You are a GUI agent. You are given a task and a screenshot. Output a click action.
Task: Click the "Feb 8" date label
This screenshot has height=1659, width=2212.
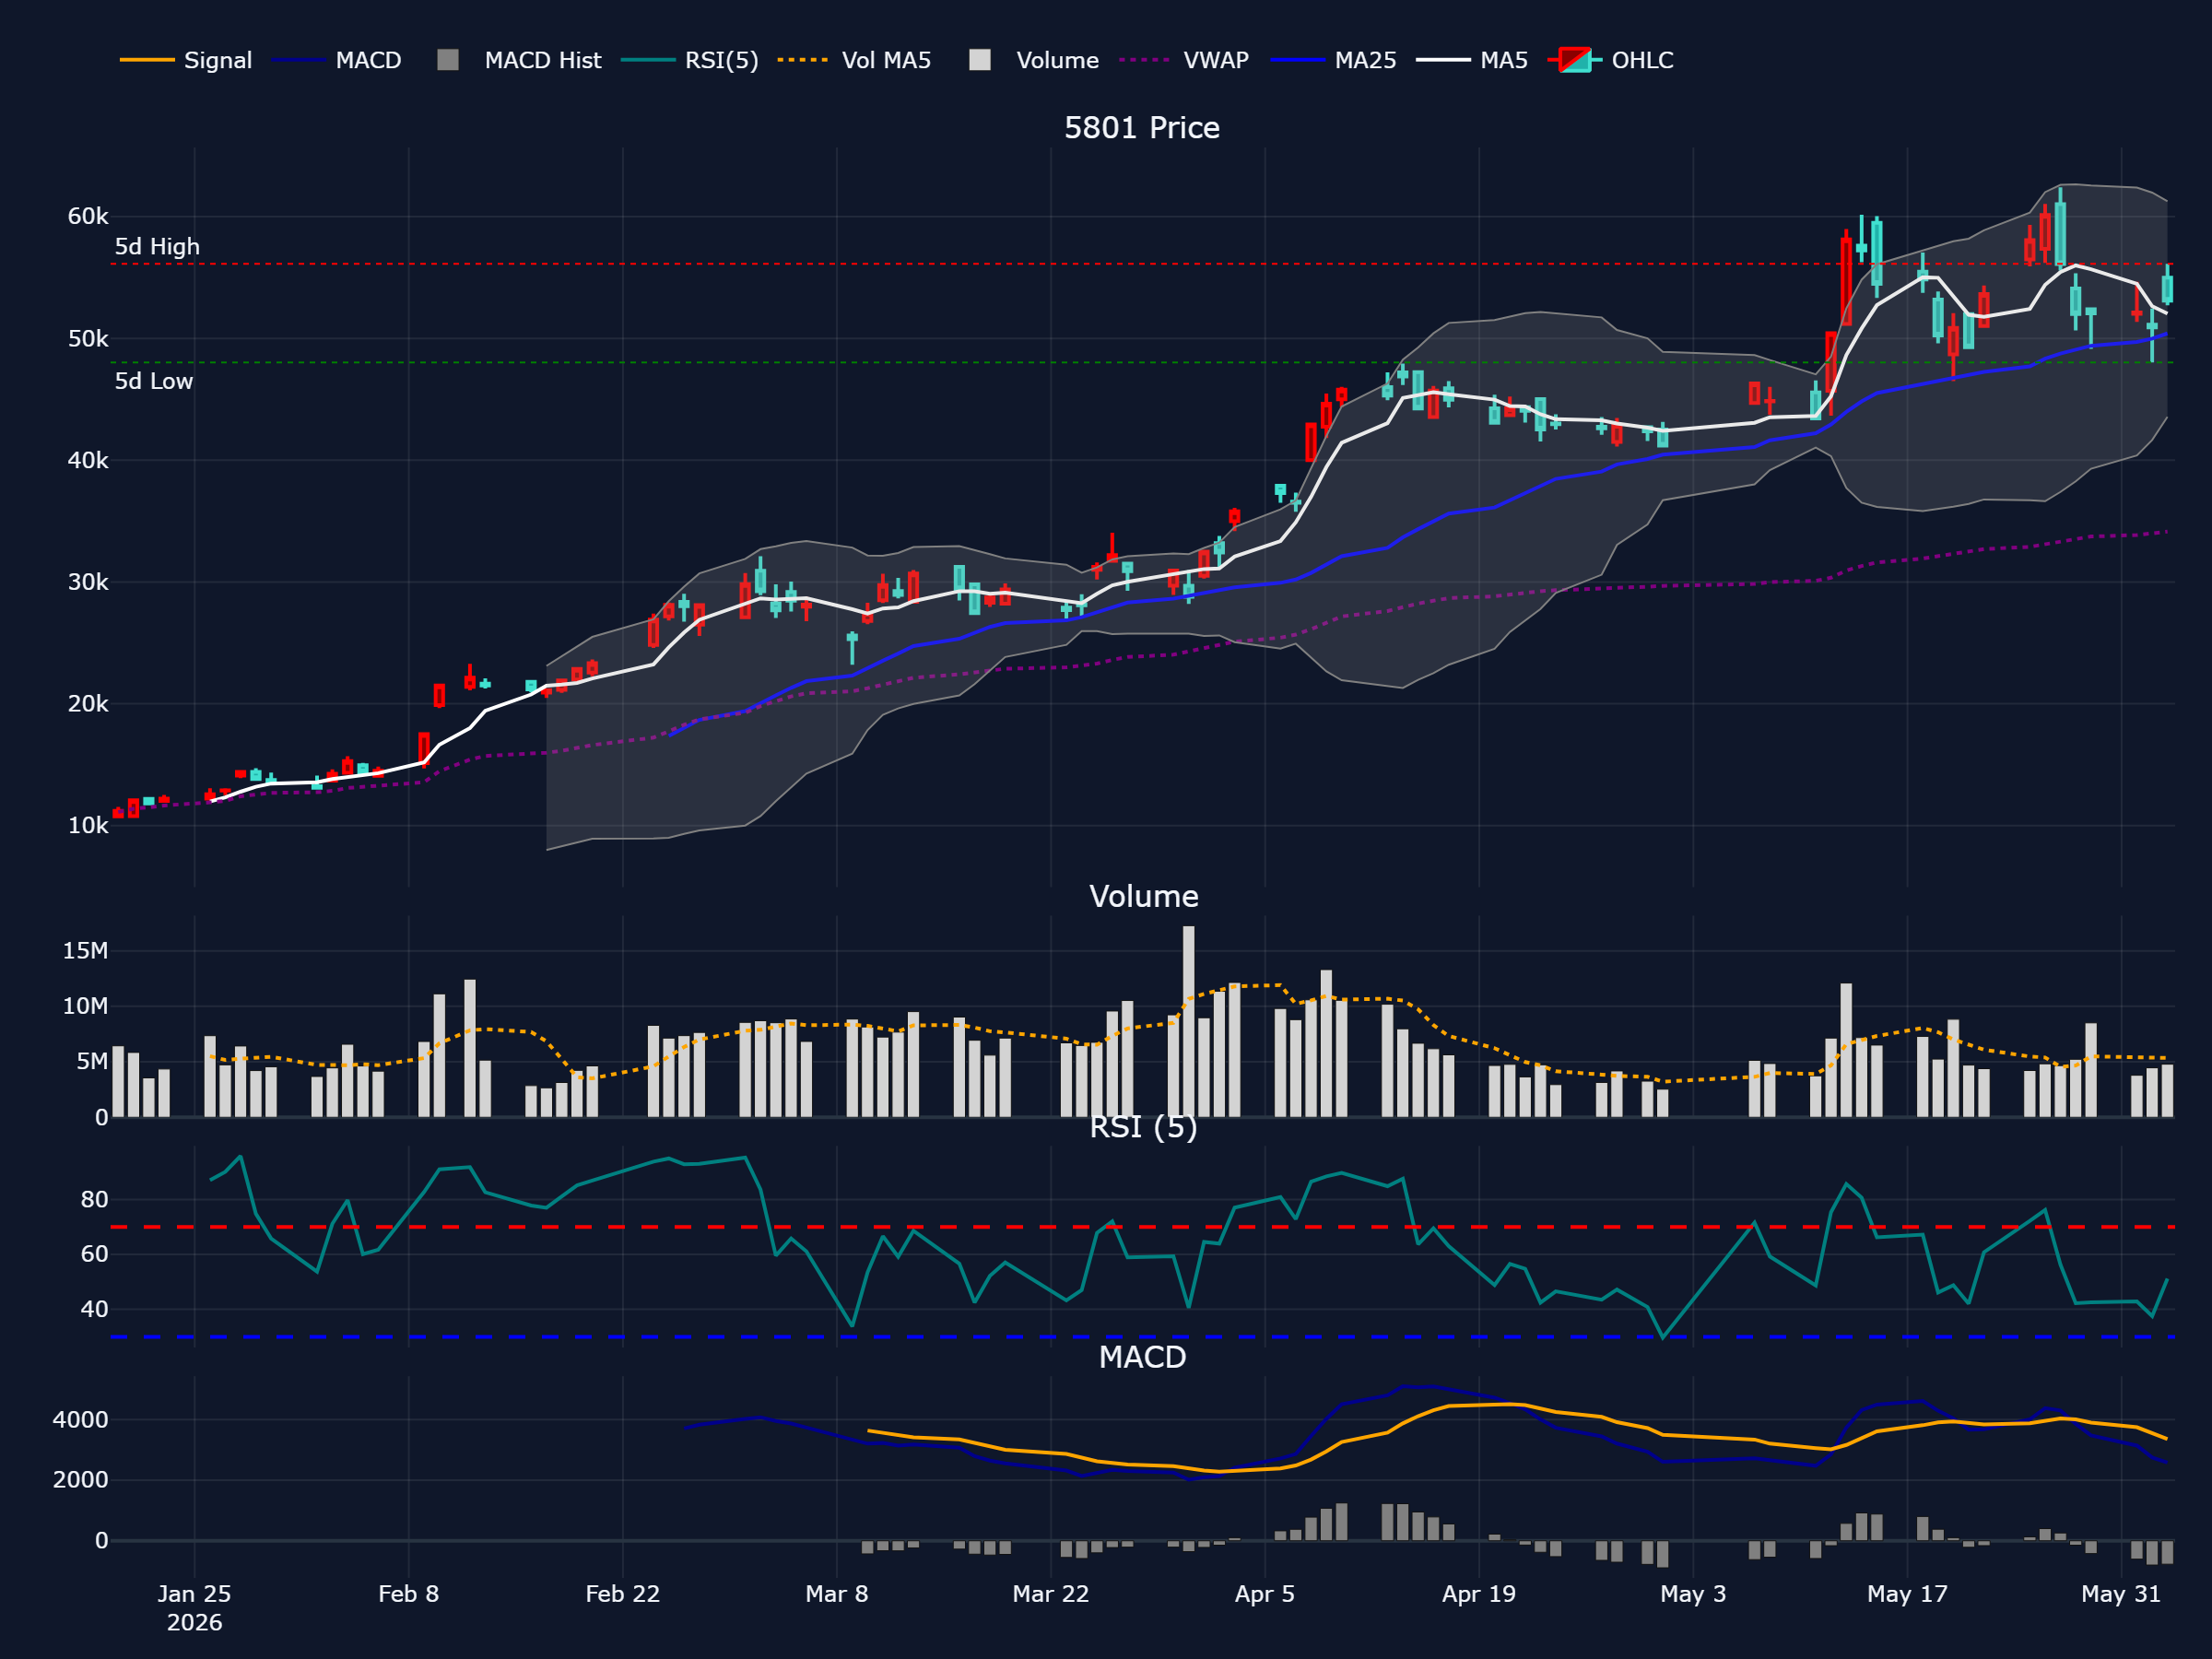pos(408,1594)
